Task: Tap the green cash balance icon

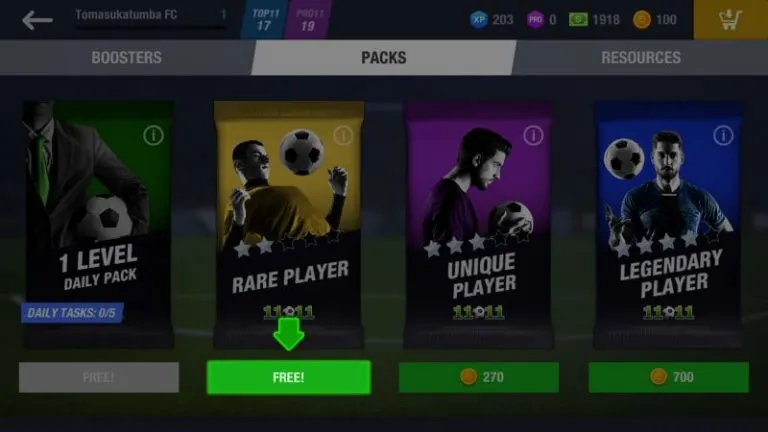Action: pyautogui.click(x=578, y=20)
